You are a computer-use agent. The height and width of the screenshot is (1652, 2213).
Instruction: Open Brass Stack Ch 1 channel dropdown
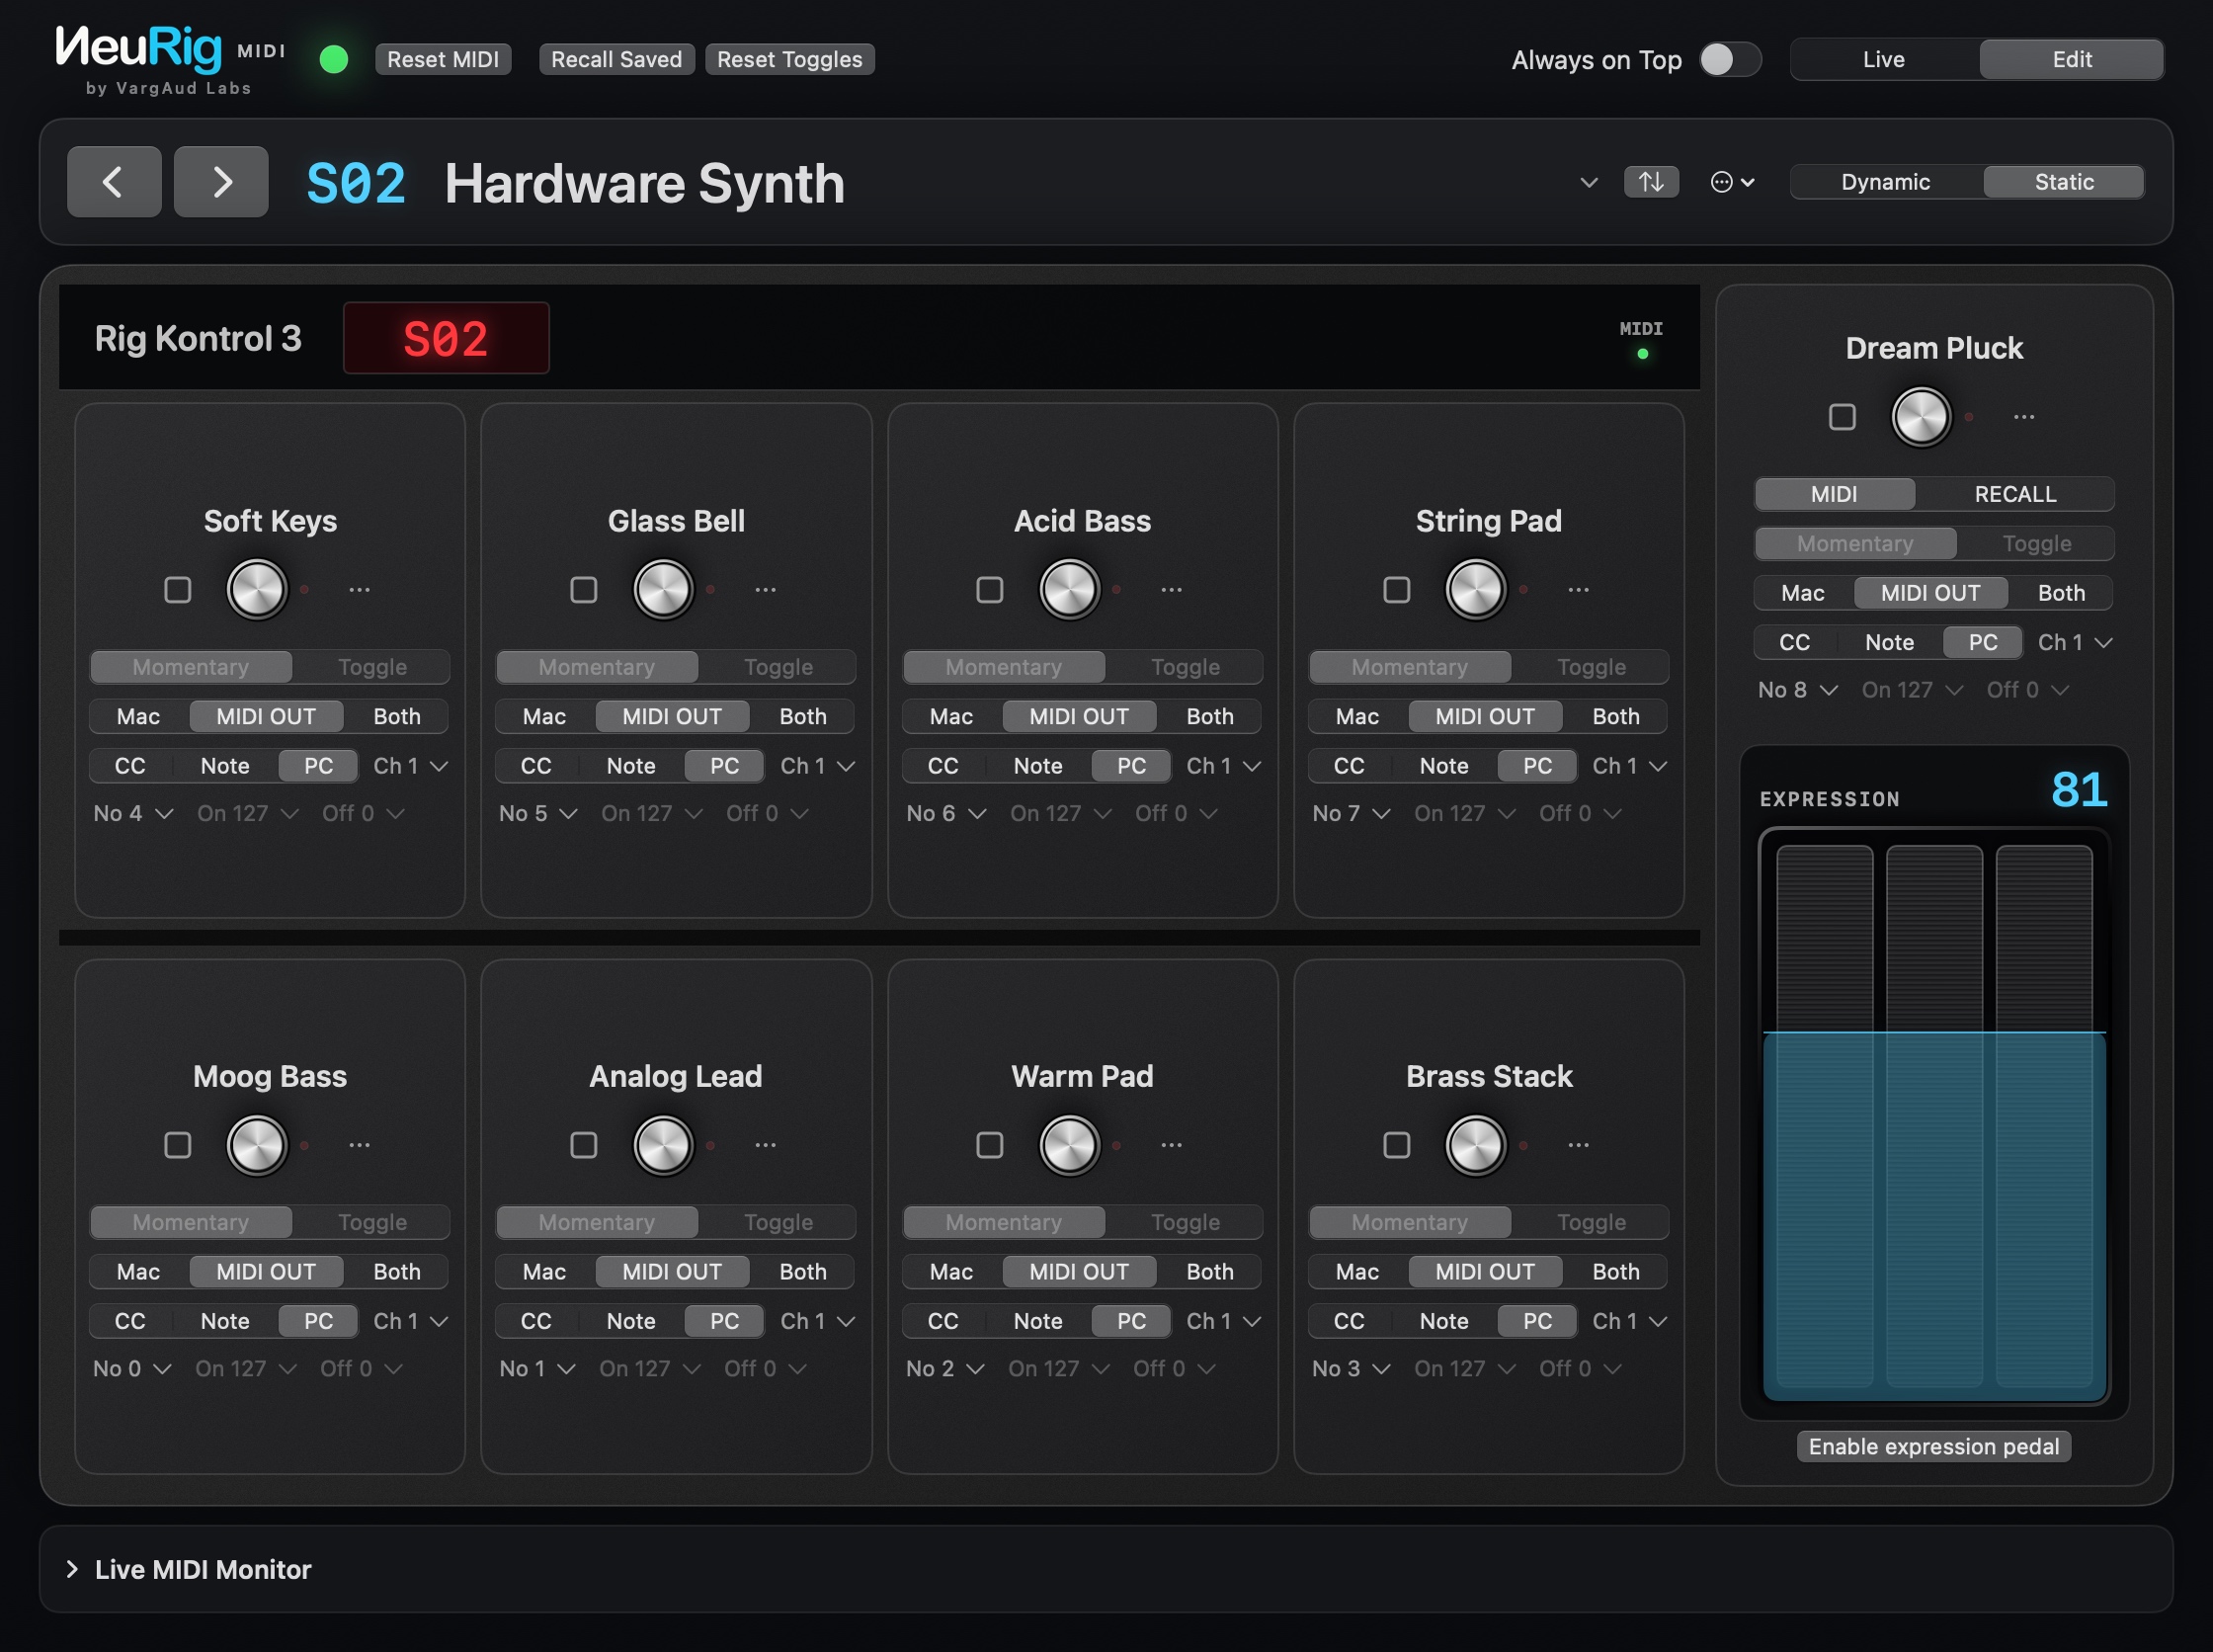click(x=1630, y=1321)
